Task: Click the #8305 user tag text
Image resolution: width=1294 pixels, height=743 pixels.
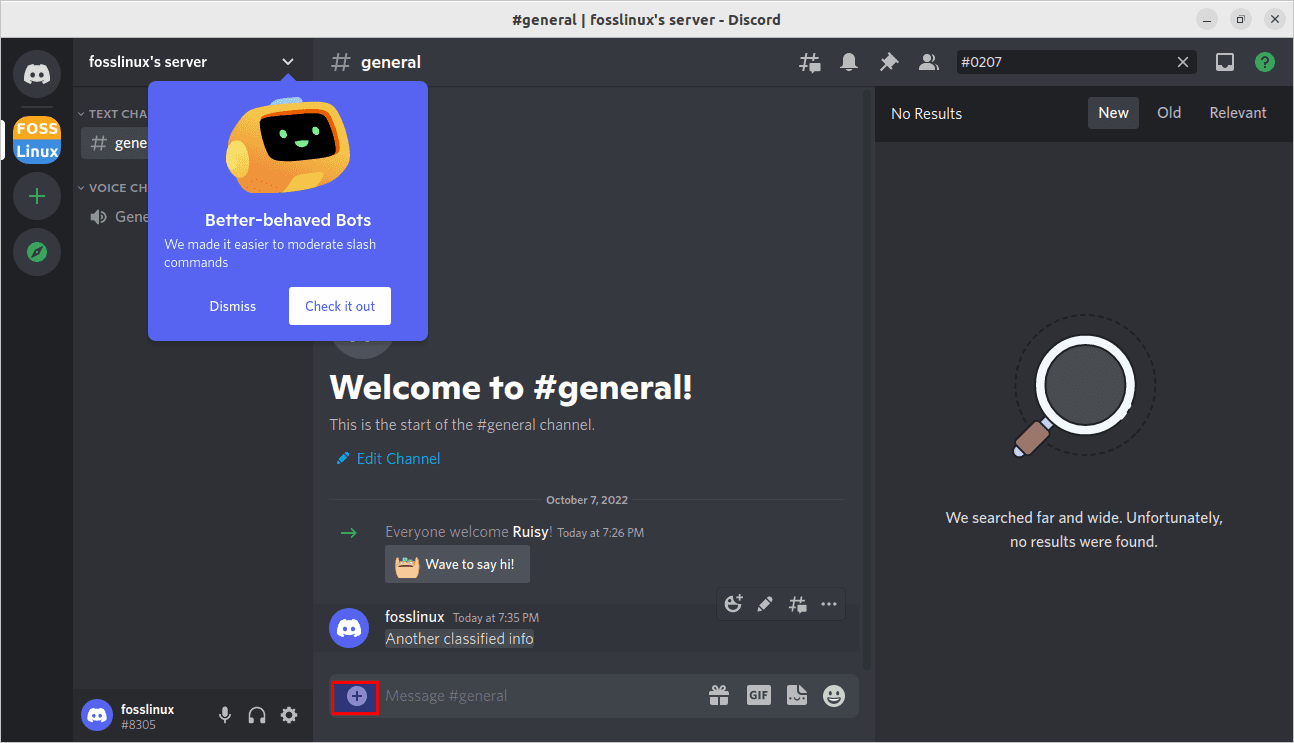Action: pyautogui.click(x=138, y=725)
